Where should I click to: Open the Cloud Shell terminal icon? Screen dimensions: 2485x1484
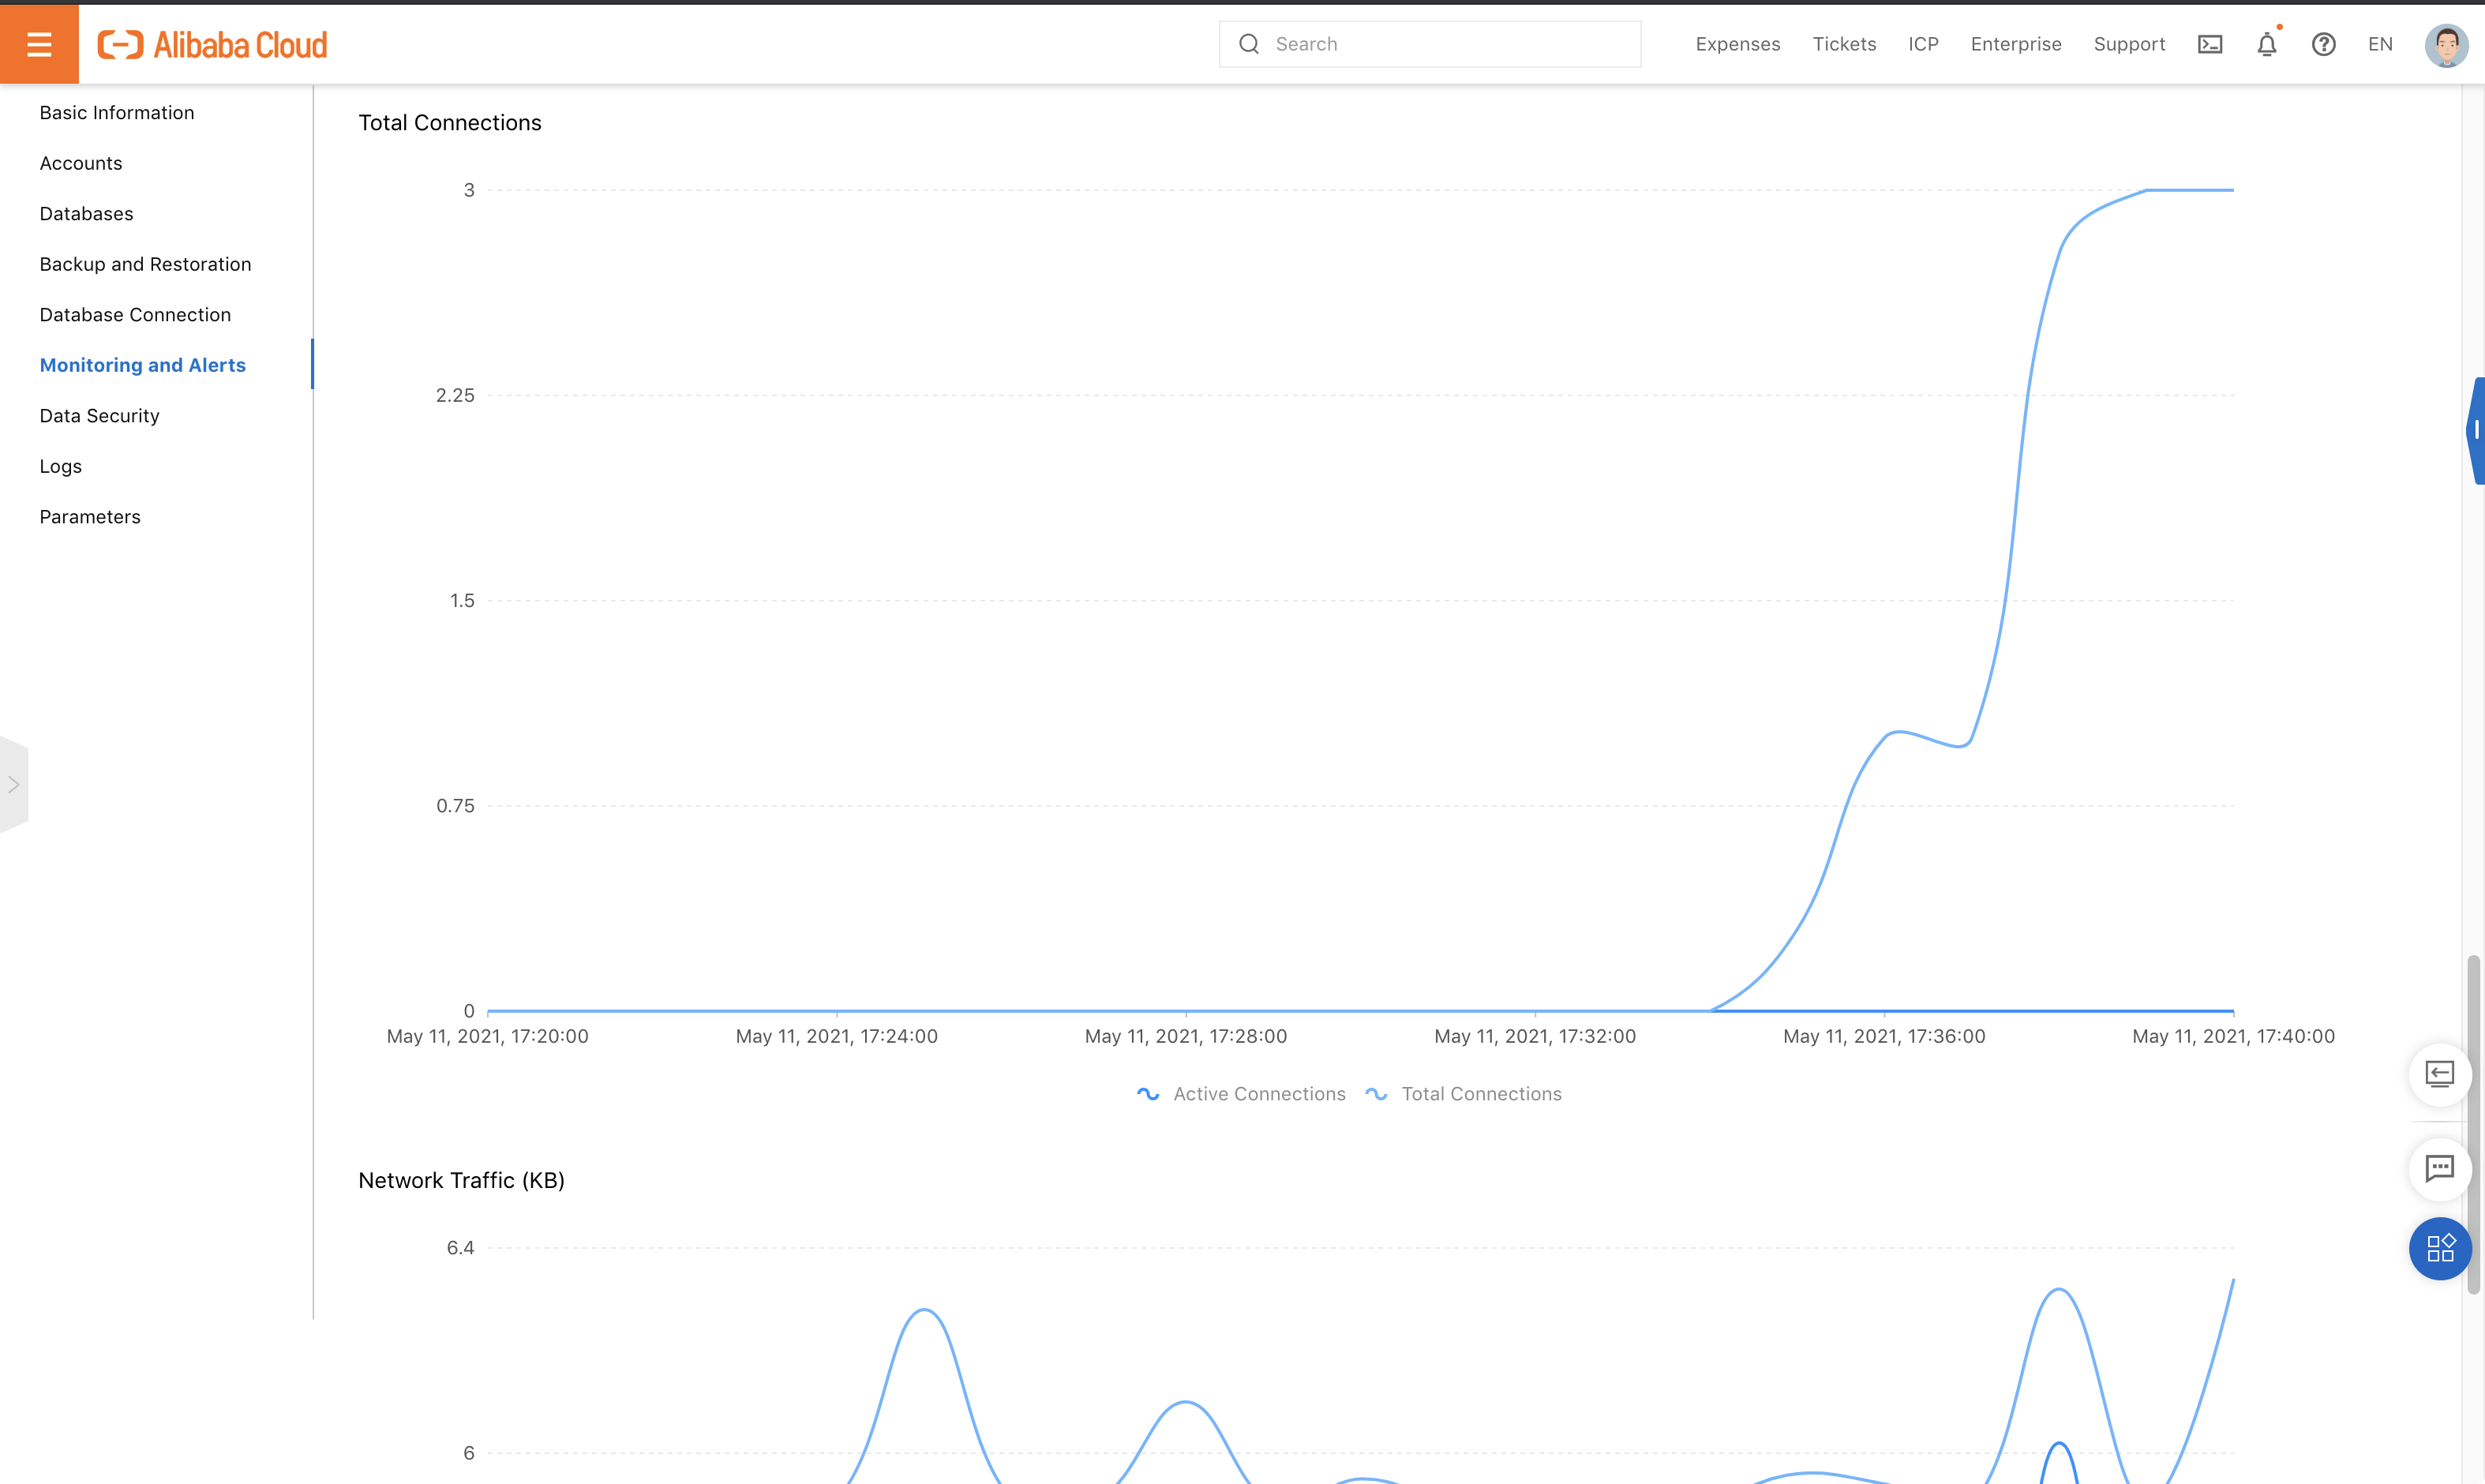tap(2210, 44)
